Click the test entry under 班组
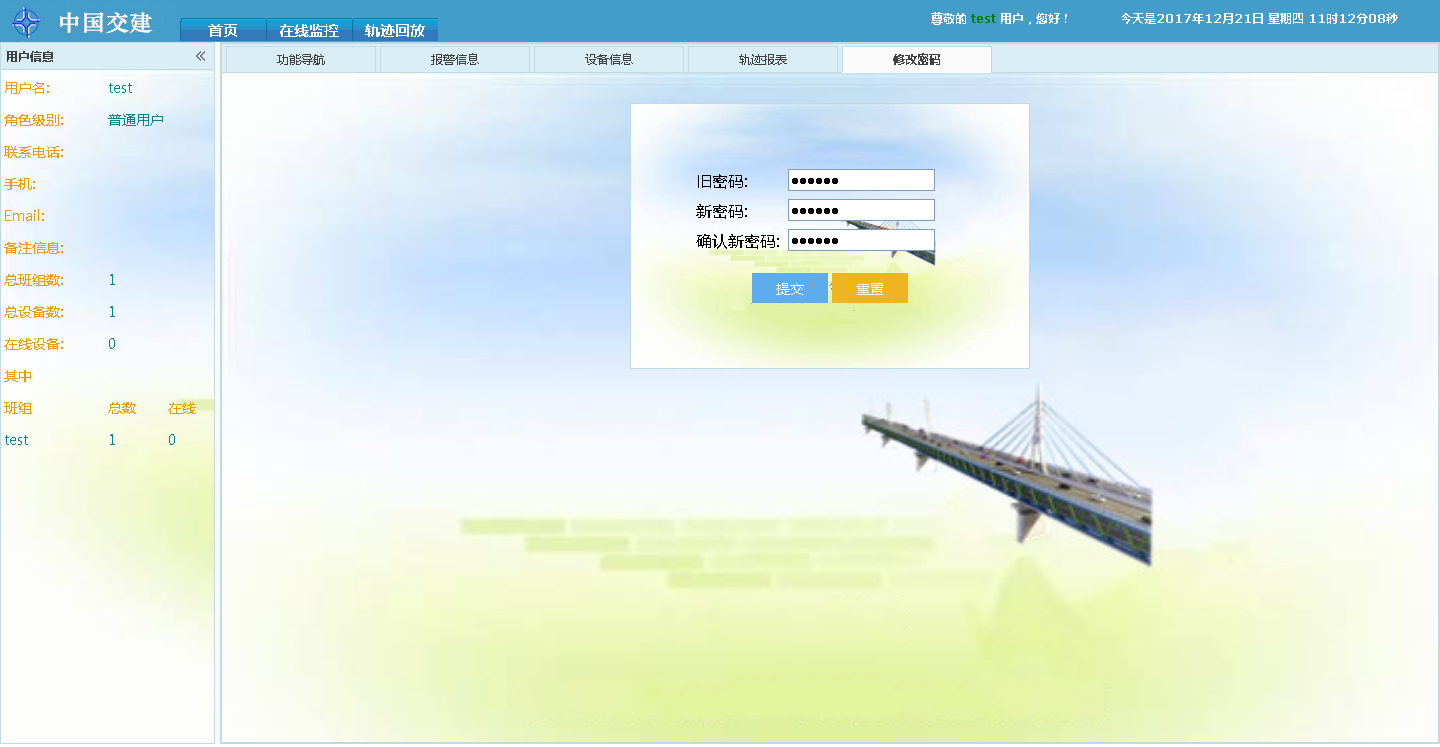 click(x=17, y=440)
